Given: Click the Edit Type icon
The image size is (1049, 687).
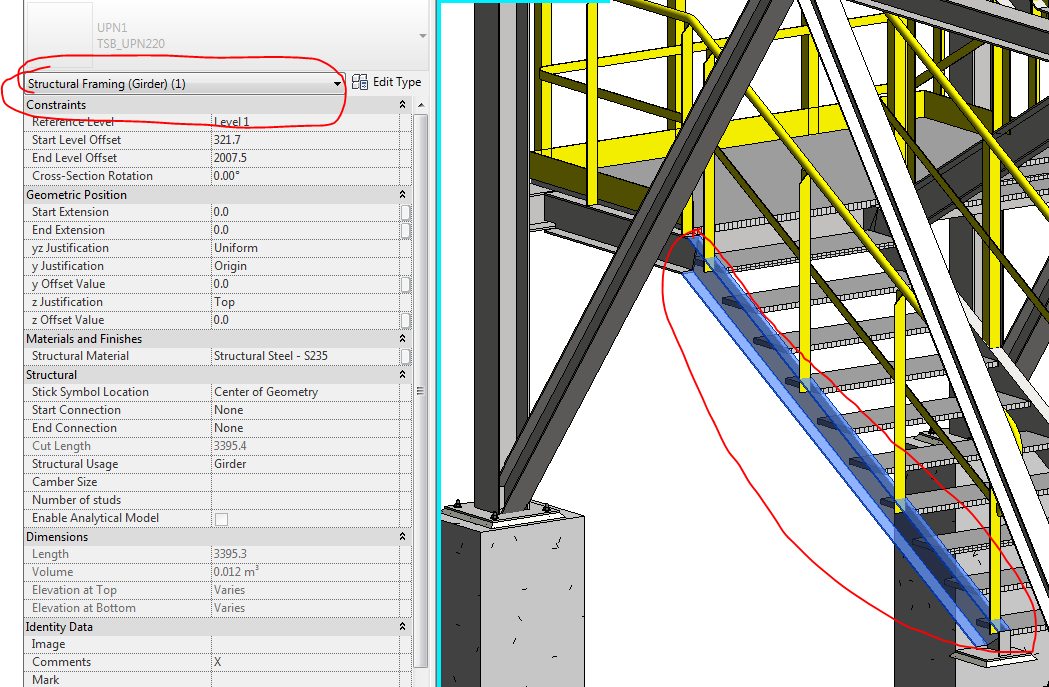Looking at the screenshot, I should [x=359, y=82].
